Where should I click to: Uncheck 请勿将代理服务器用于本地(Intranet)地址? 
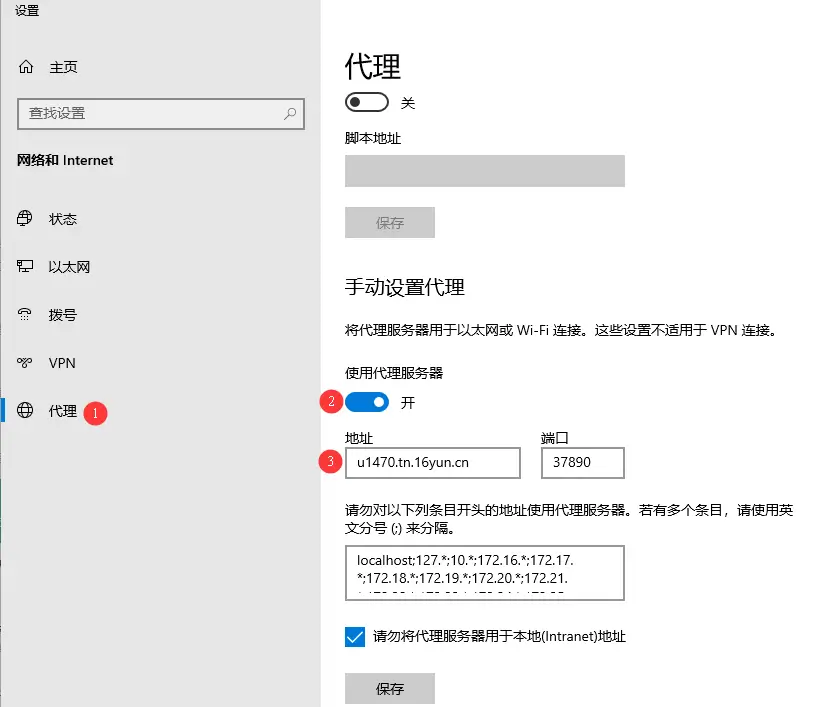[354, 636]
